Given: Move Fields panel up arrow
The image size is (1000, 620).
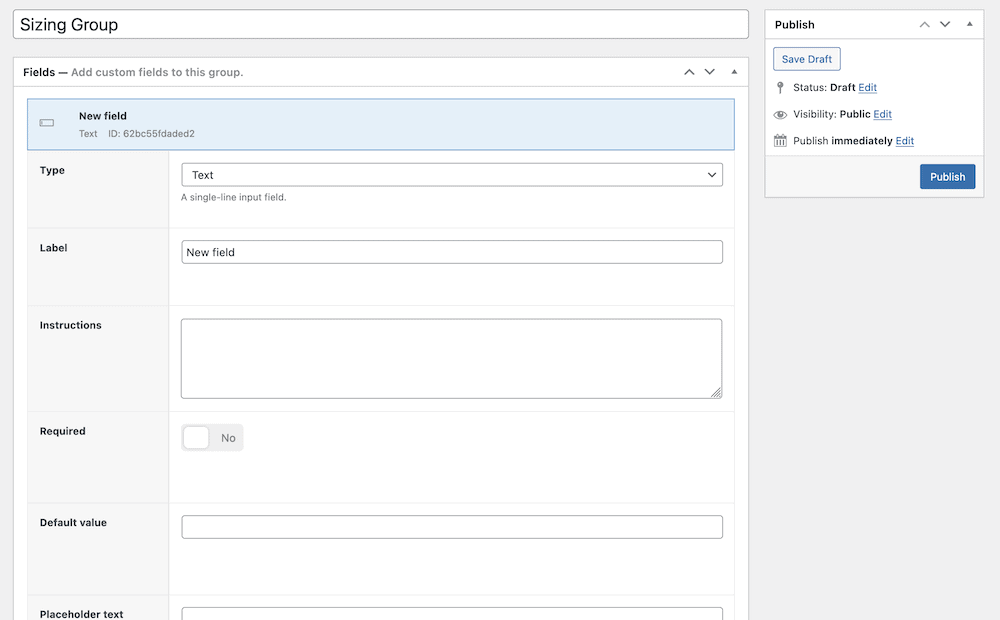Looking at the screenshot, I should [x=689, y=72].
